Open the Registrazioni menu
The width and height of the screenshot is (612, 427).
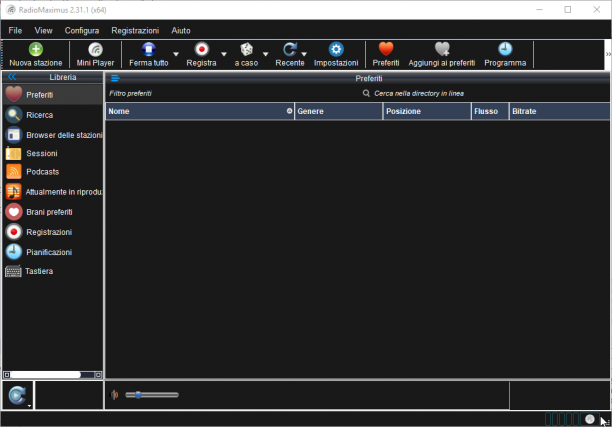coord(135,30)
